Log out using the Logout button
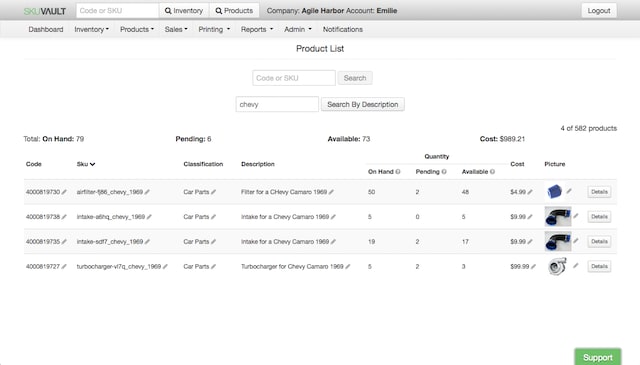Screen dimensions: 640x365 pos(599,11)
